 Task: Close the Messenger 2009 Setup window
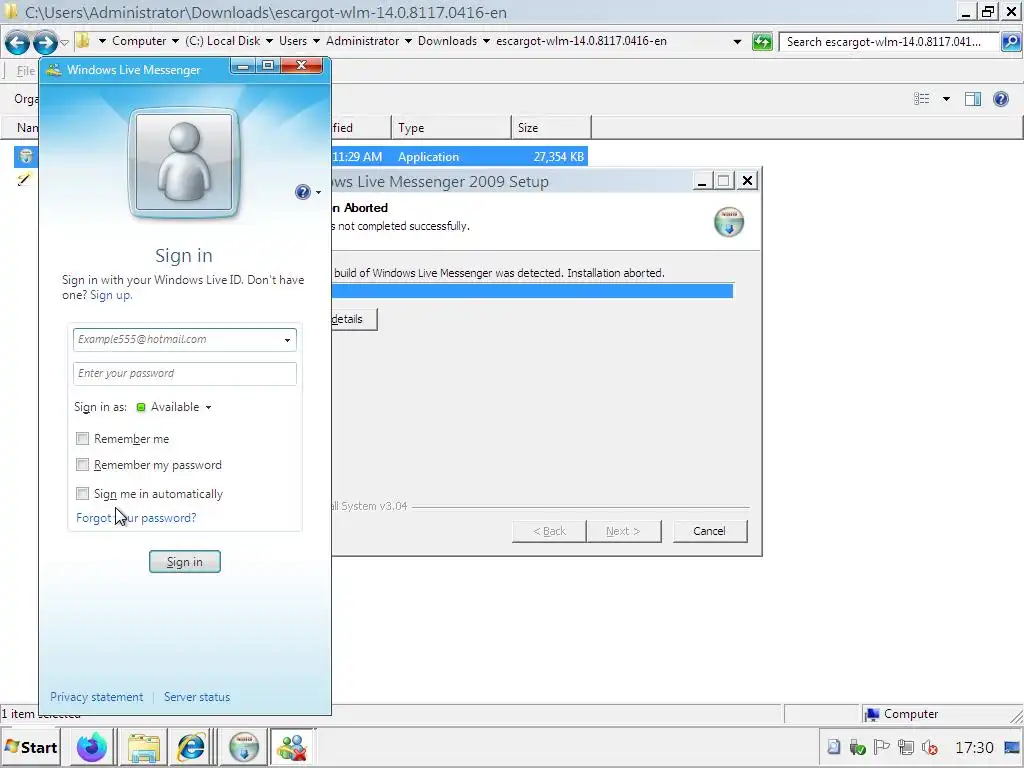click(747, 181)
